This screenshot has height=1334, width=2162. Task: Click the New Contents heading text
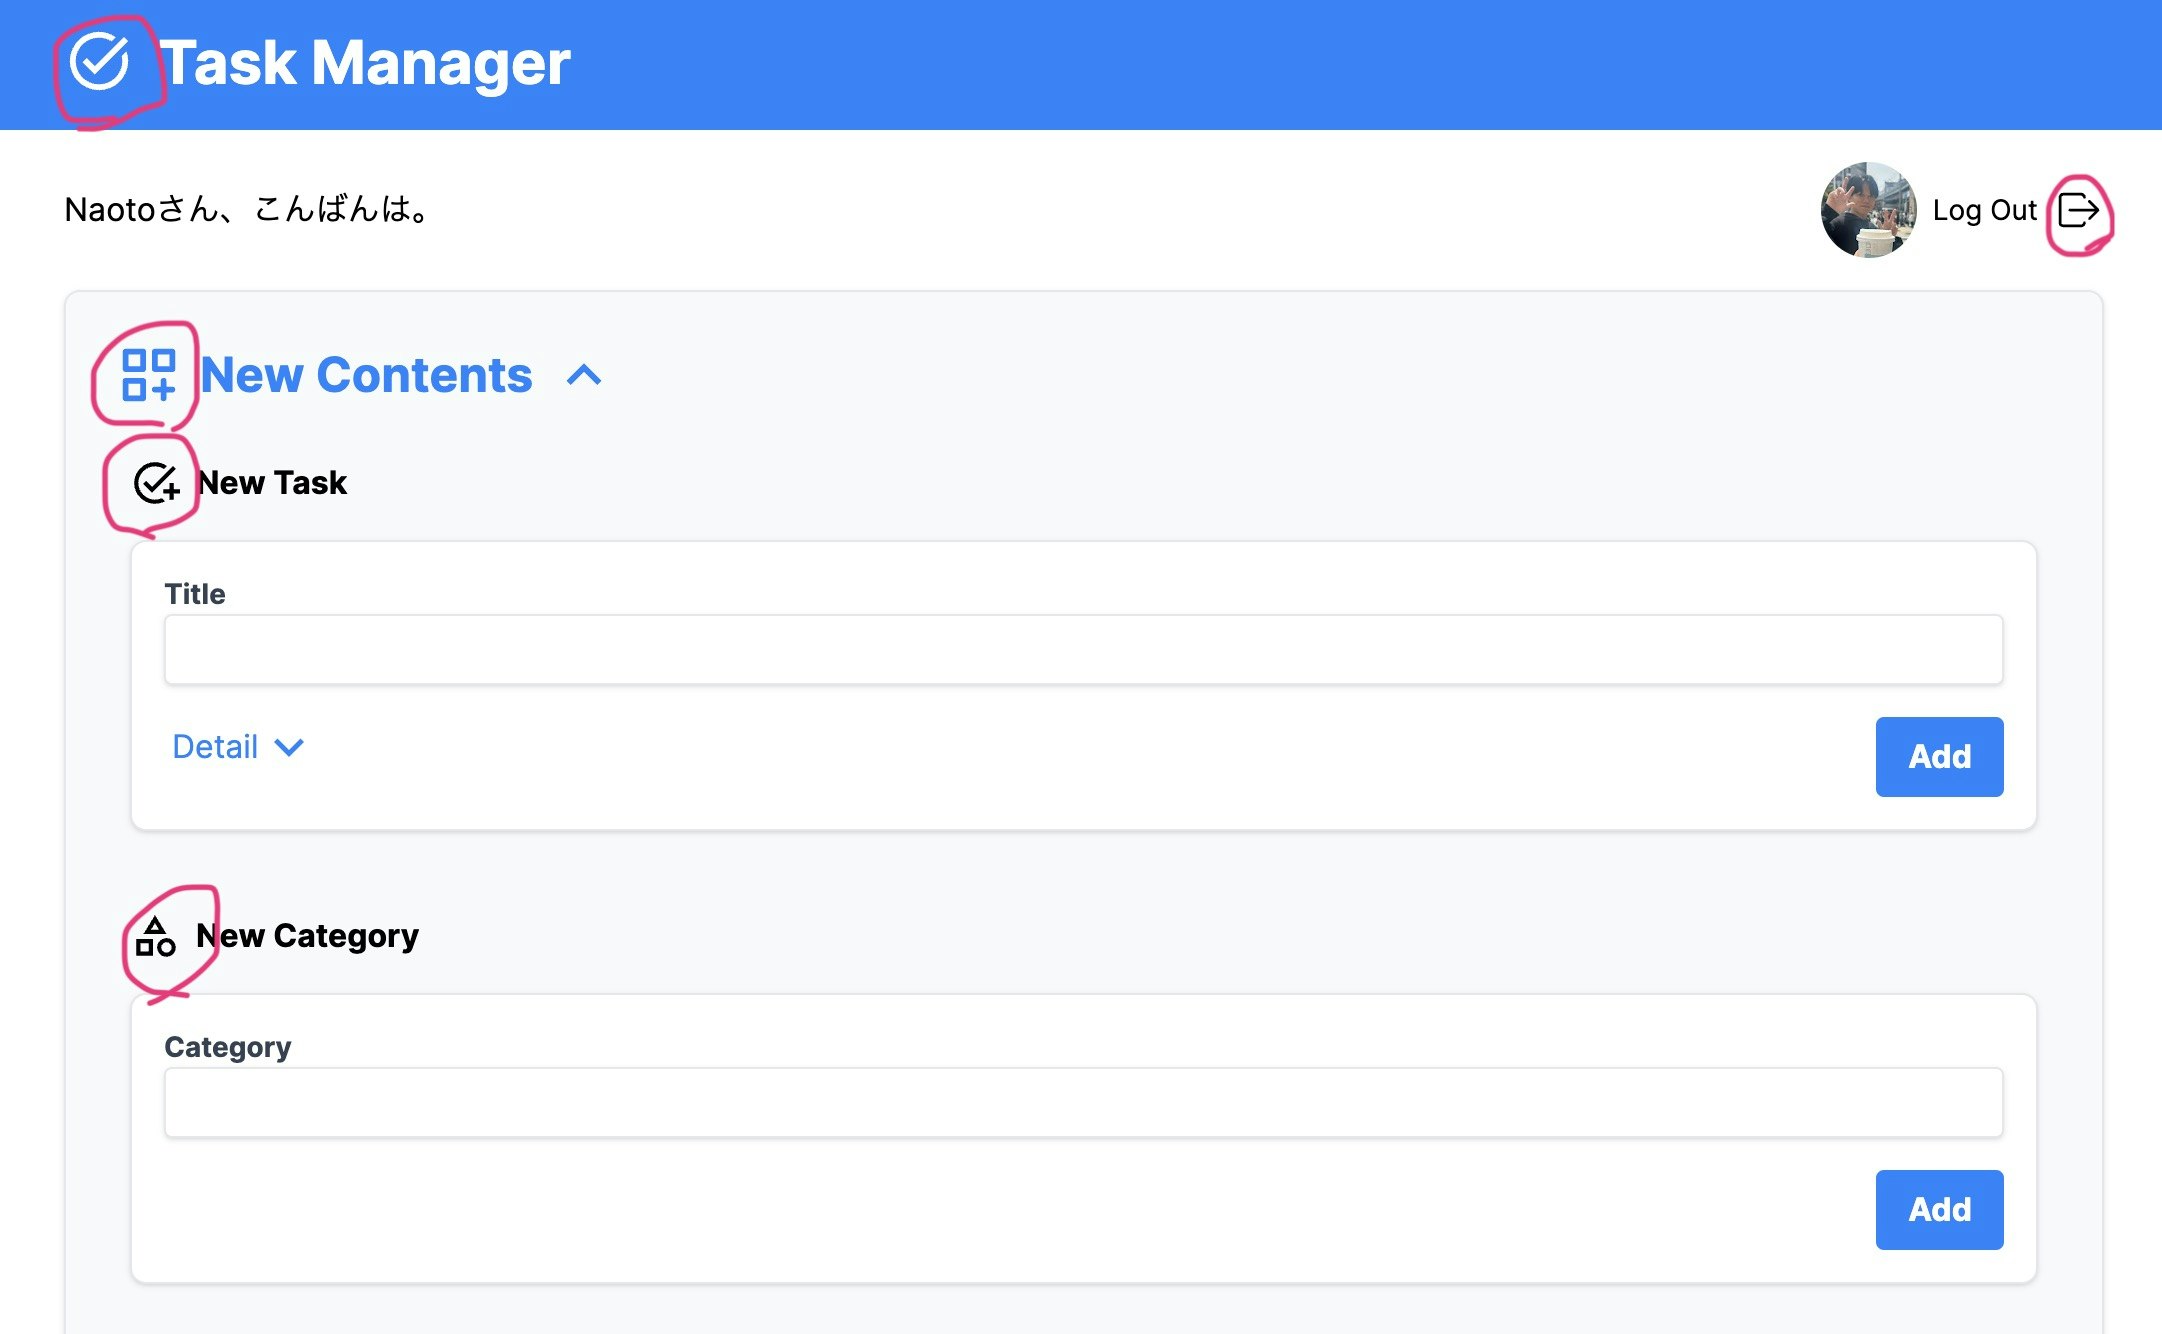(x=367, y=376)
